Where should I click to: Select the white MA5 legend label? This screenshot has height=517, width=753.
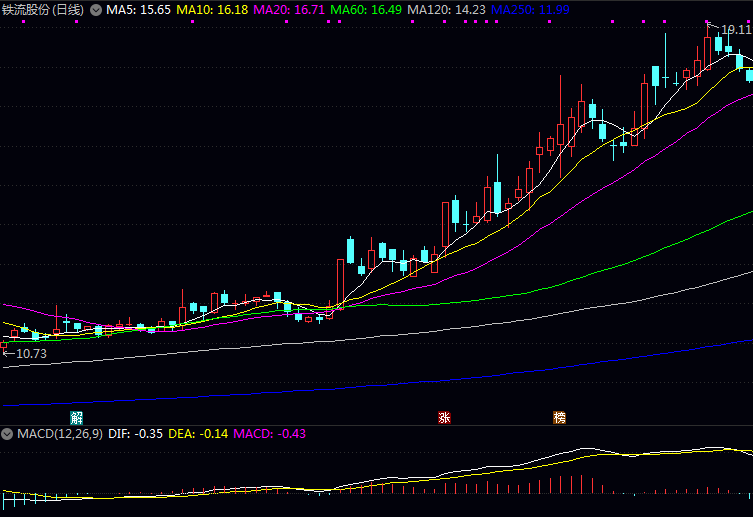(x=138, y=10)
